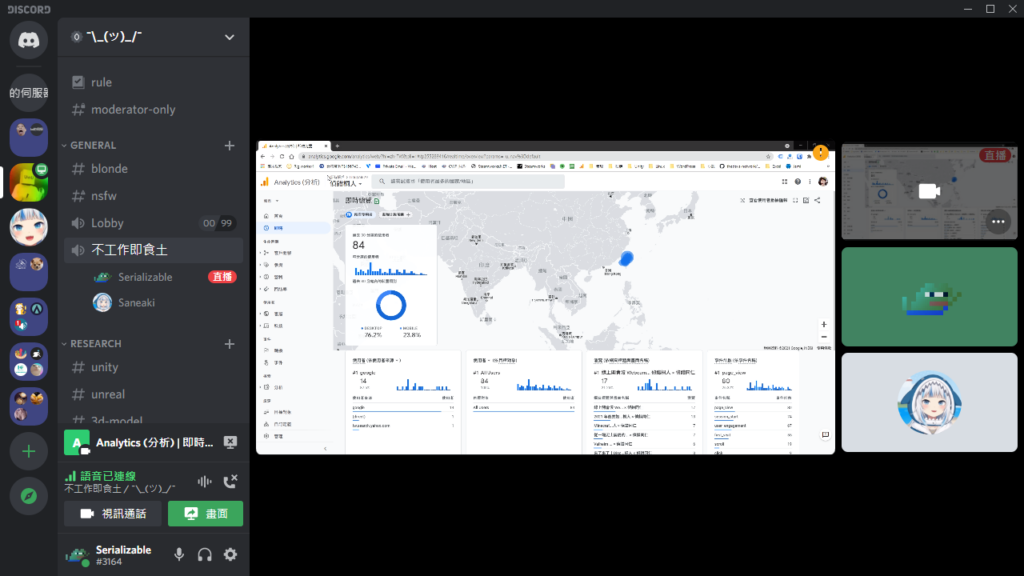Select the Gawr Gura avatar participant tile

coord(929,402)
